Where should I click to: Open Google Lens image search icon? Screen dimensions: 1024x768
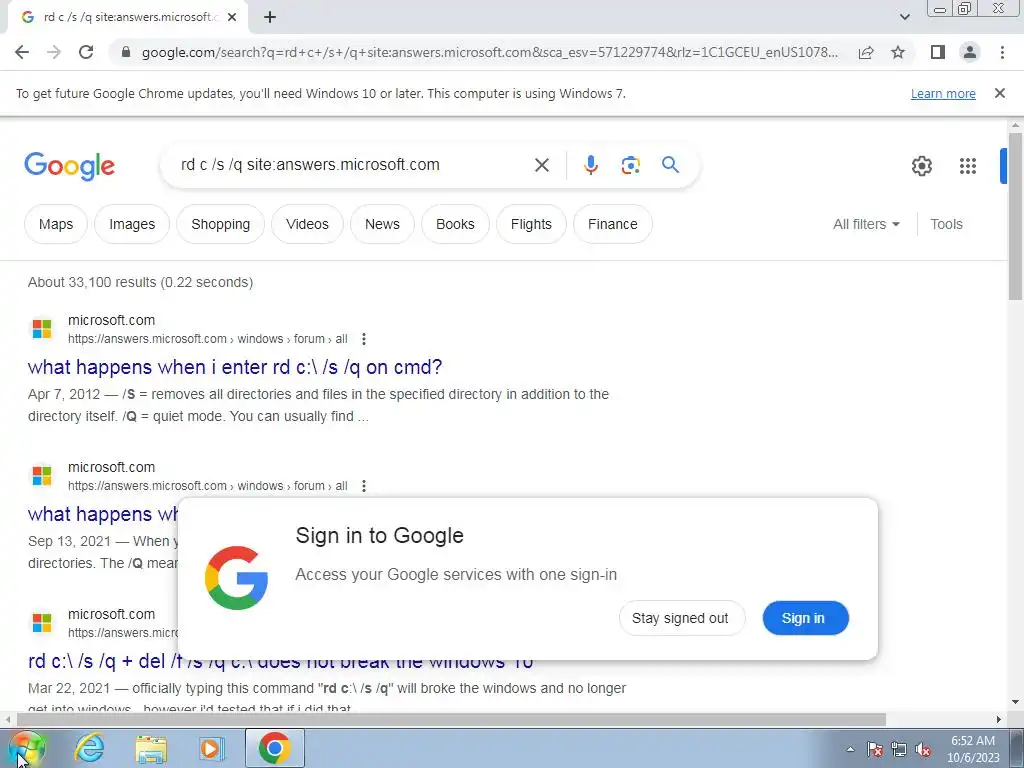630,165
